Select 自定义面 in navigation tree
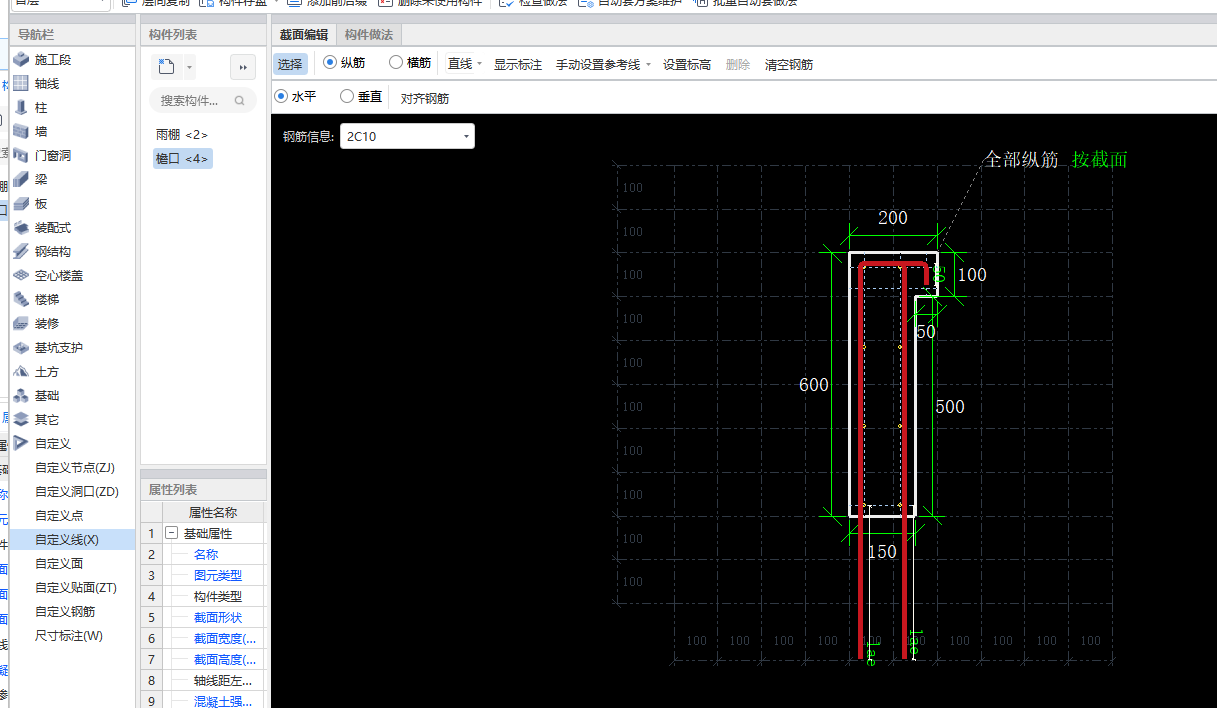This screenshot has height=708, width=1217. pyautogui.click(x=59, y=564)
